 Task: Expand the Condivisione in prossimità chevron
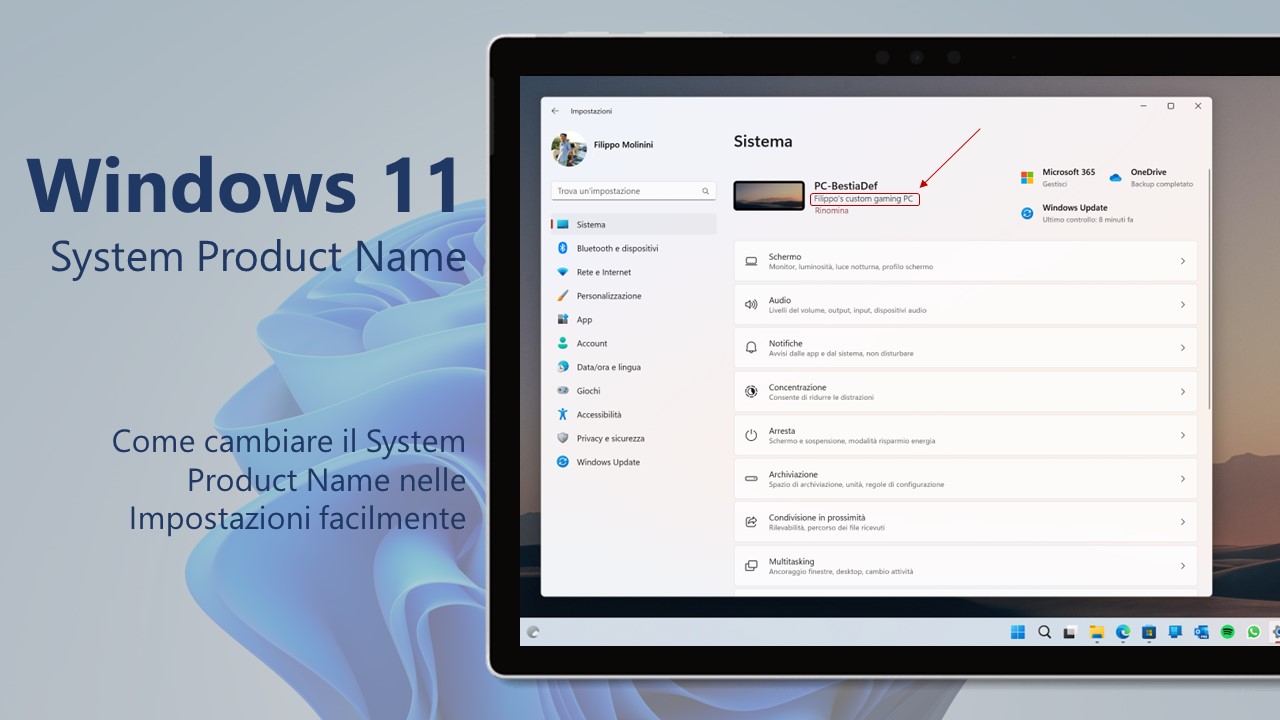click(1183, 522)
